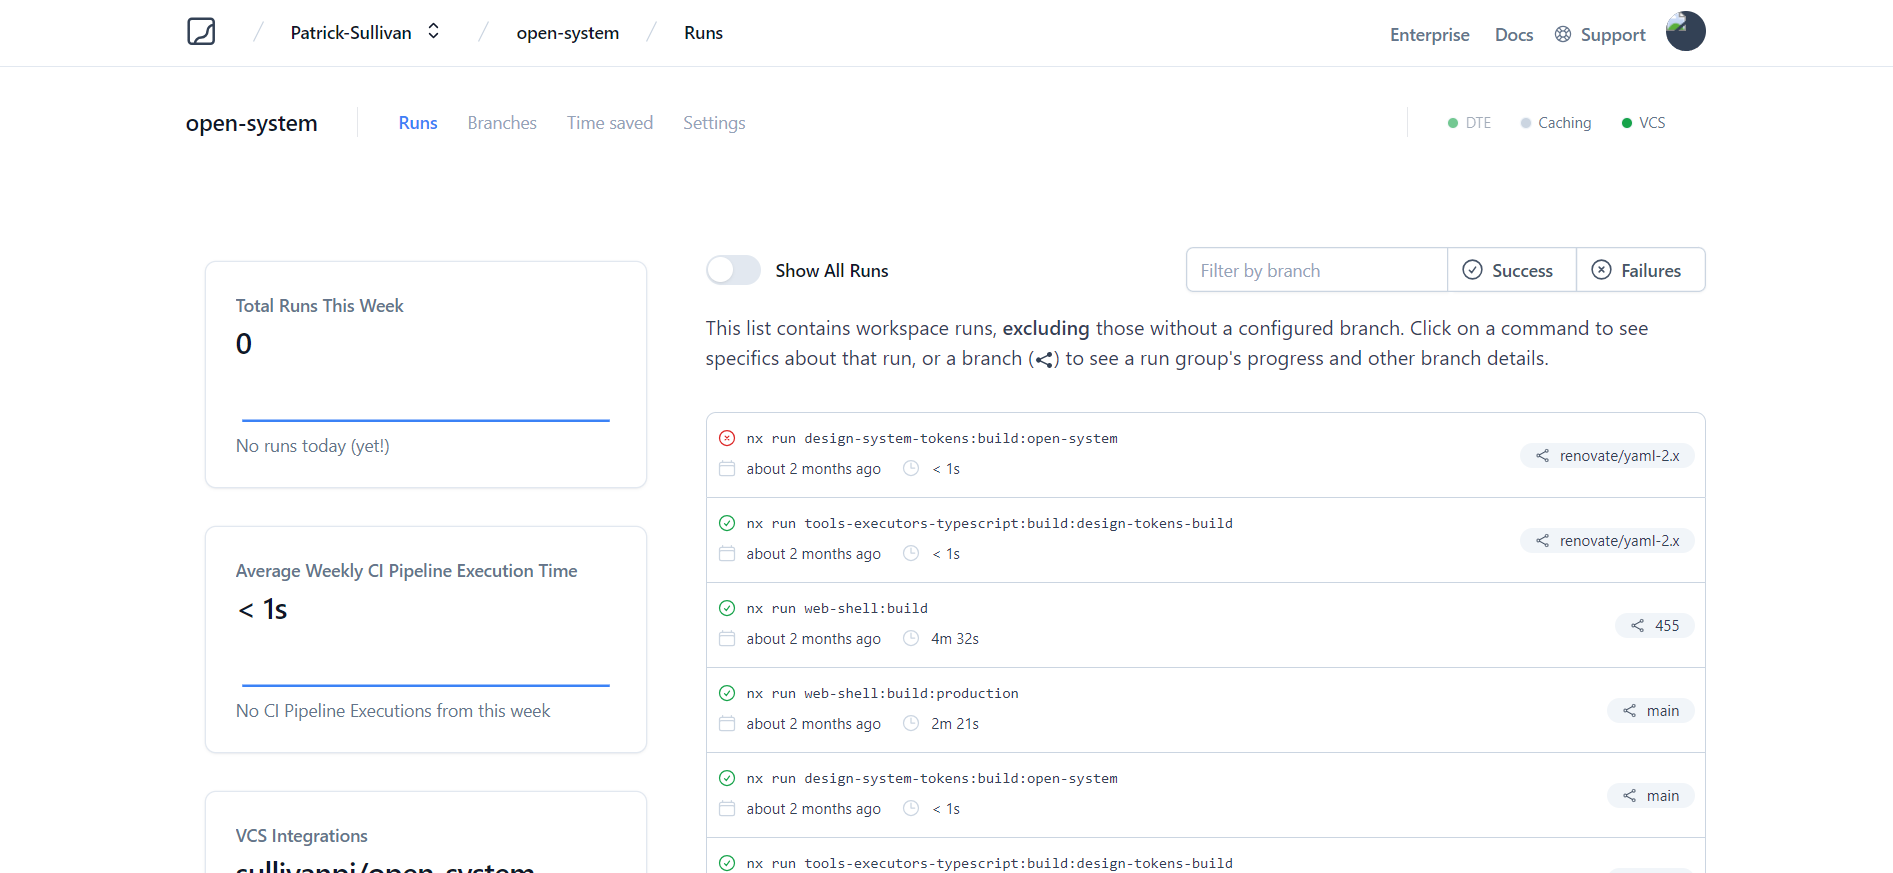Screen dimensions: 1893x873
Task: Click the Total Runs This Week heading
Action: click(319, 306)
